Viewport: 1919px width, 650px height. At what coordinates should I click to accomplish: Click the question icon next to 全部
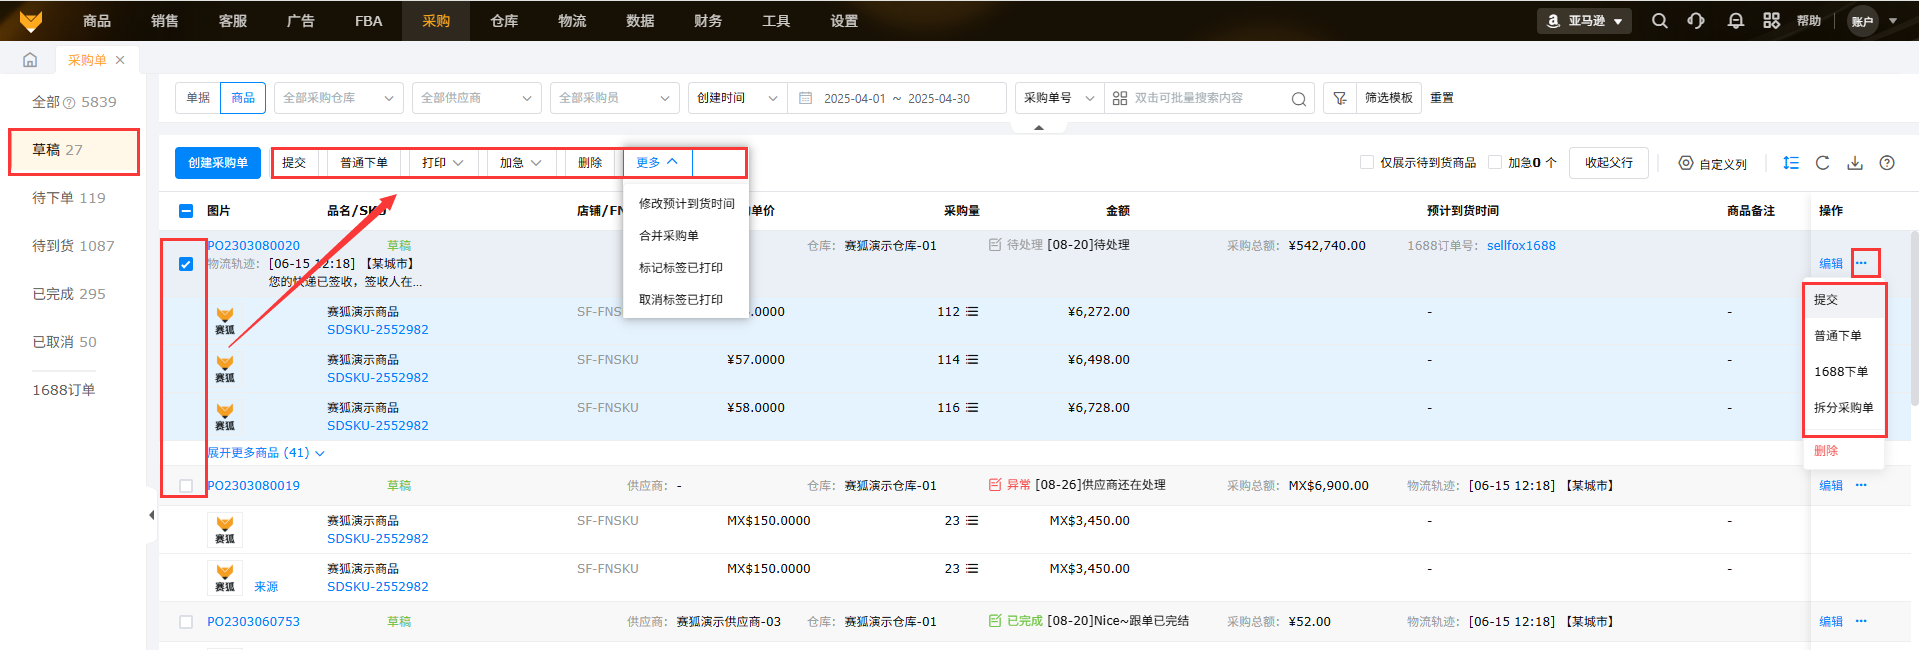pyautogui.click(x=69, y=102)
